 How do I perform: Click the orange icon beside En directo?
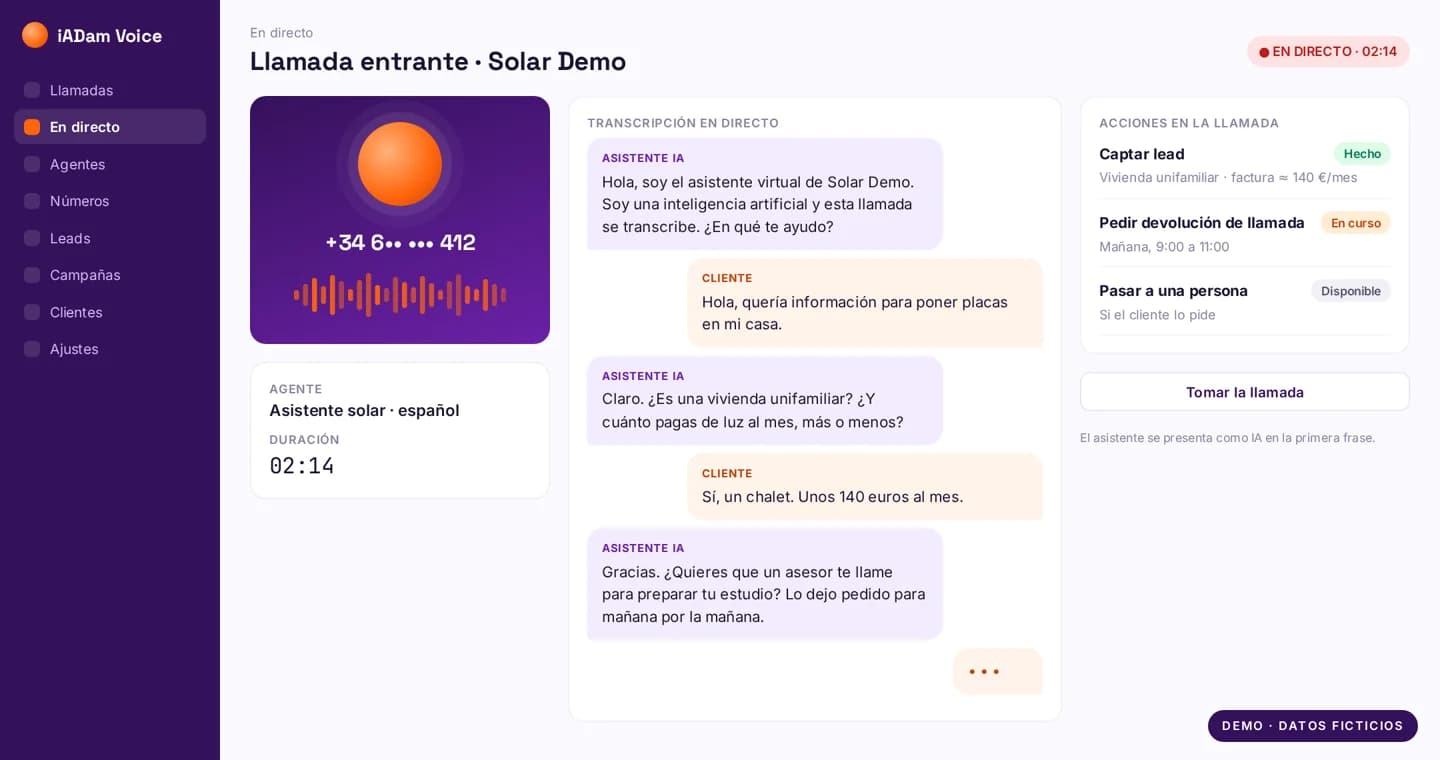click(32, 127)
